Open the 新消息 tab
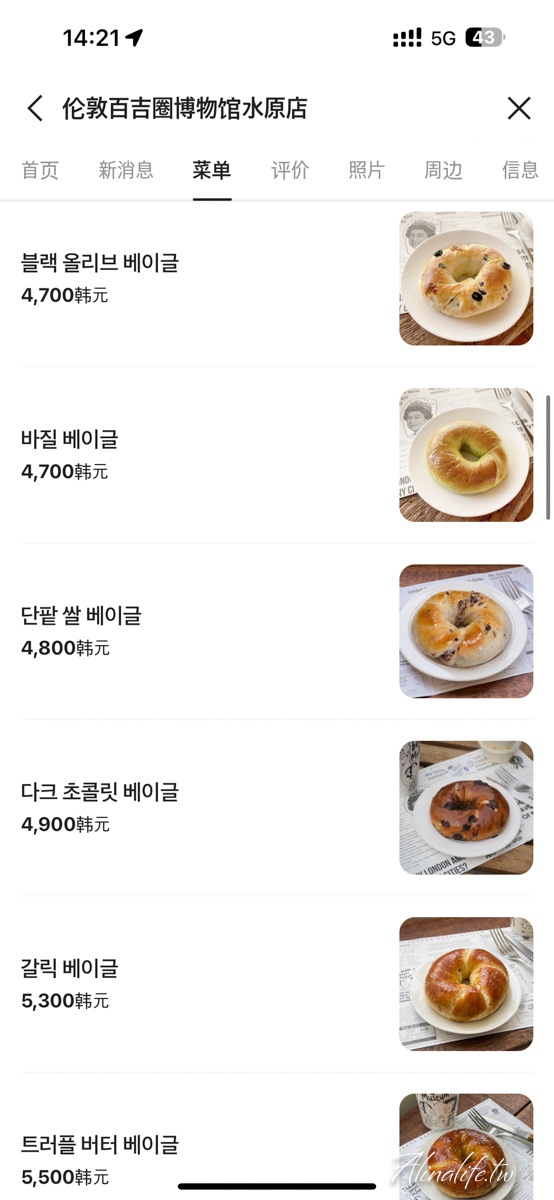The height and width of the screenshot is (1200, 554). 126,170
